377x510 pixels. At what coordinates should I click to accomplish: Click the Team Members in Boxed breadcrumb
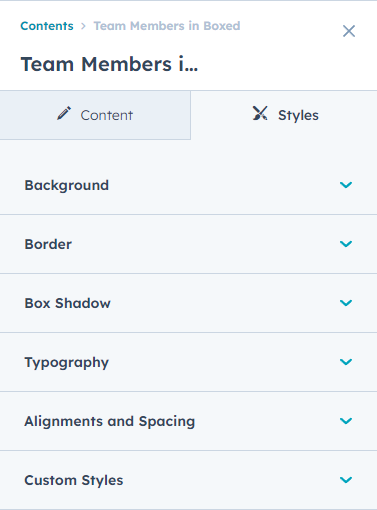[167, 26]
